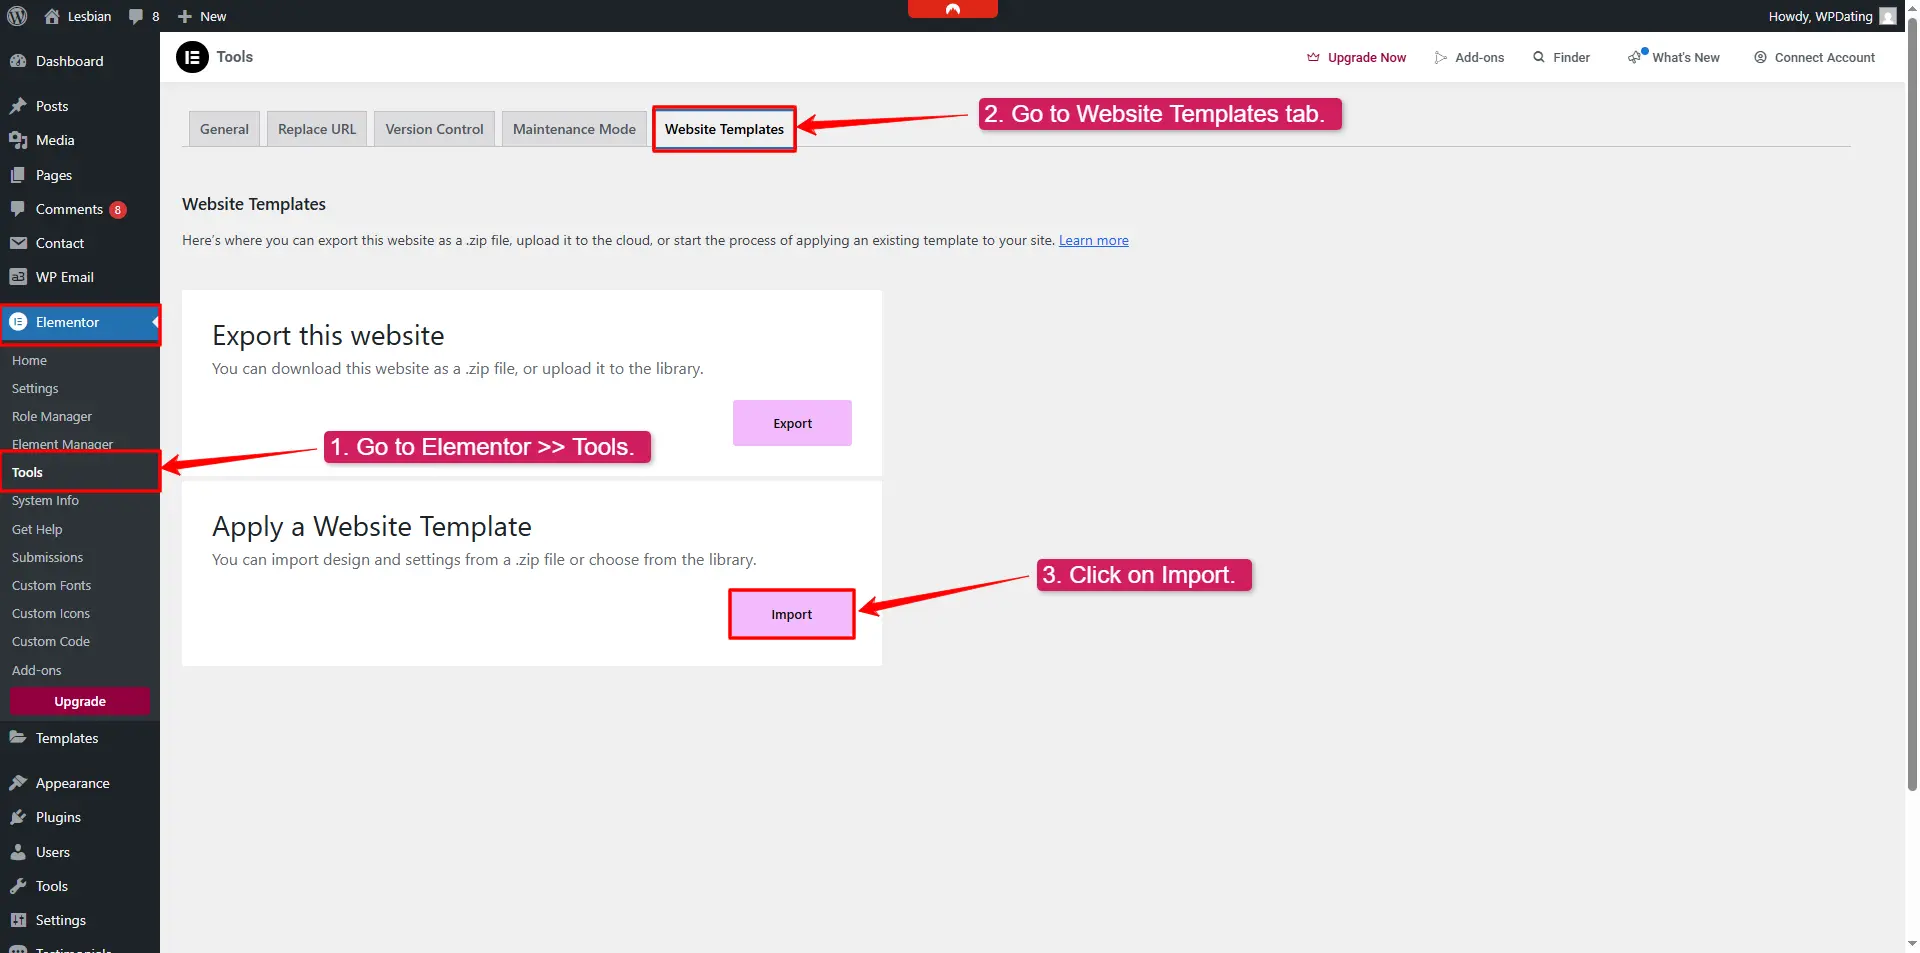Image resolution: width=1920 pixels, height=953 pixels.
Task: Open the comments bubble in admin bar
Action: coord(137,16)
